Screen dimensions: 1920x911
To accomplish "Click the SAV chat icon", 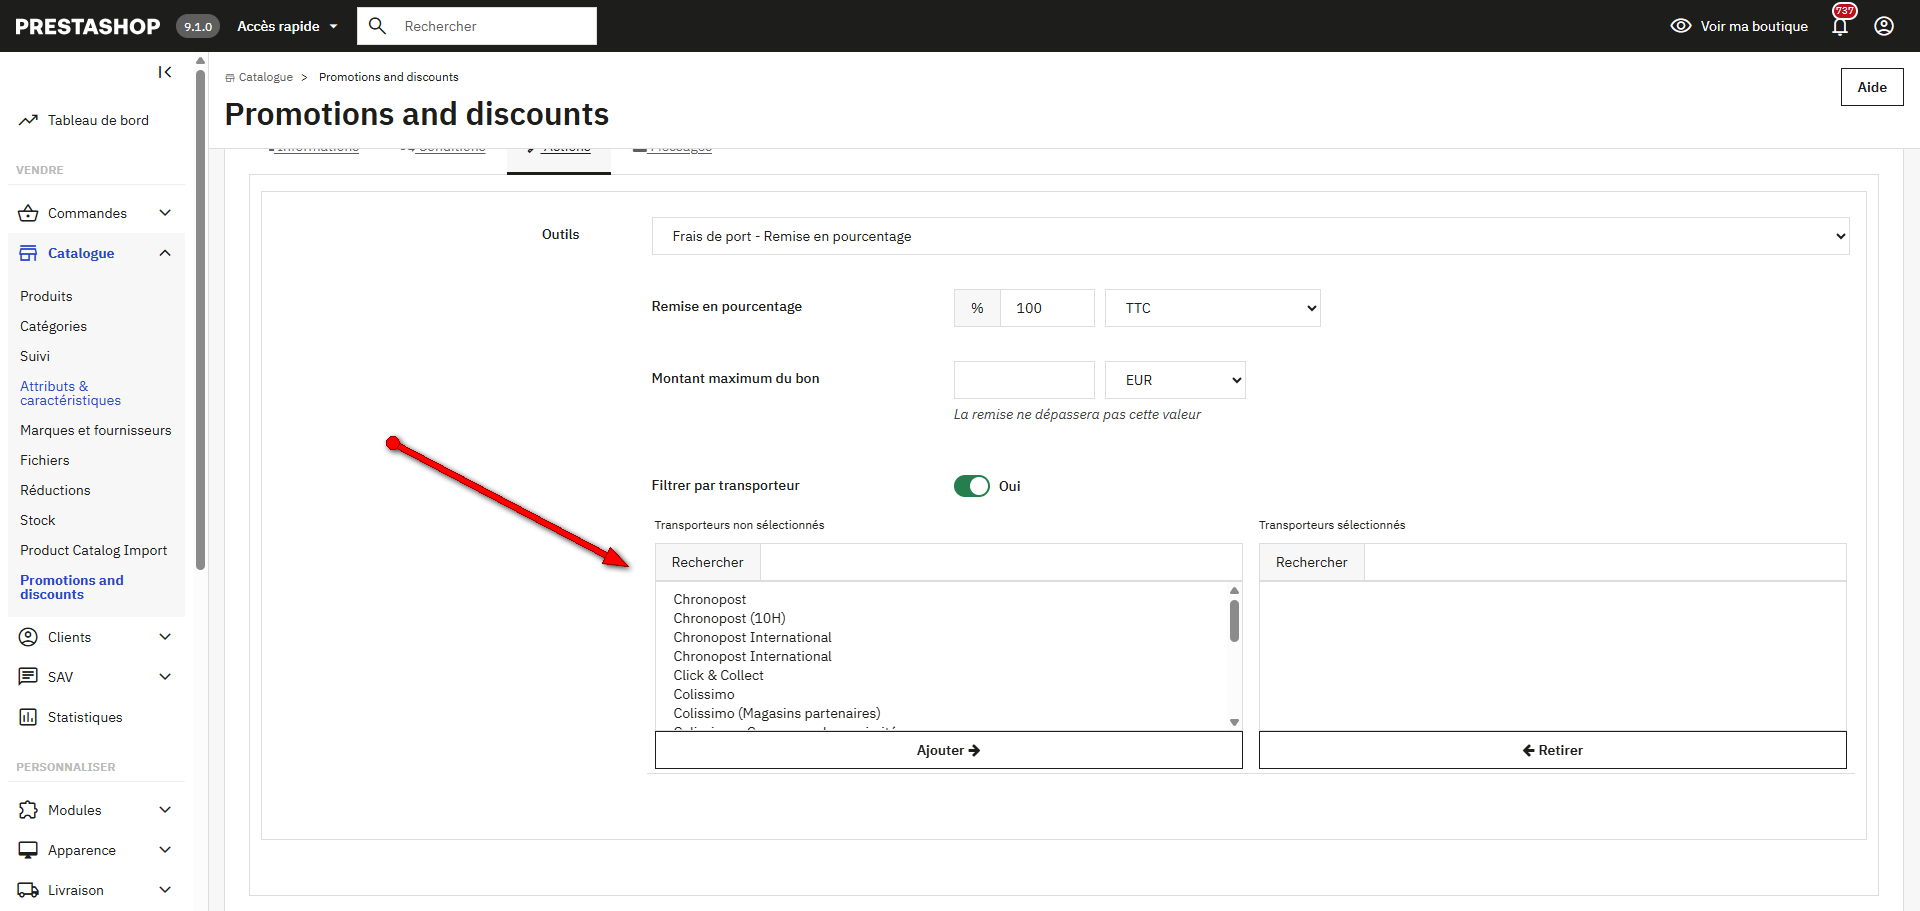I will (x=28, y=677).
